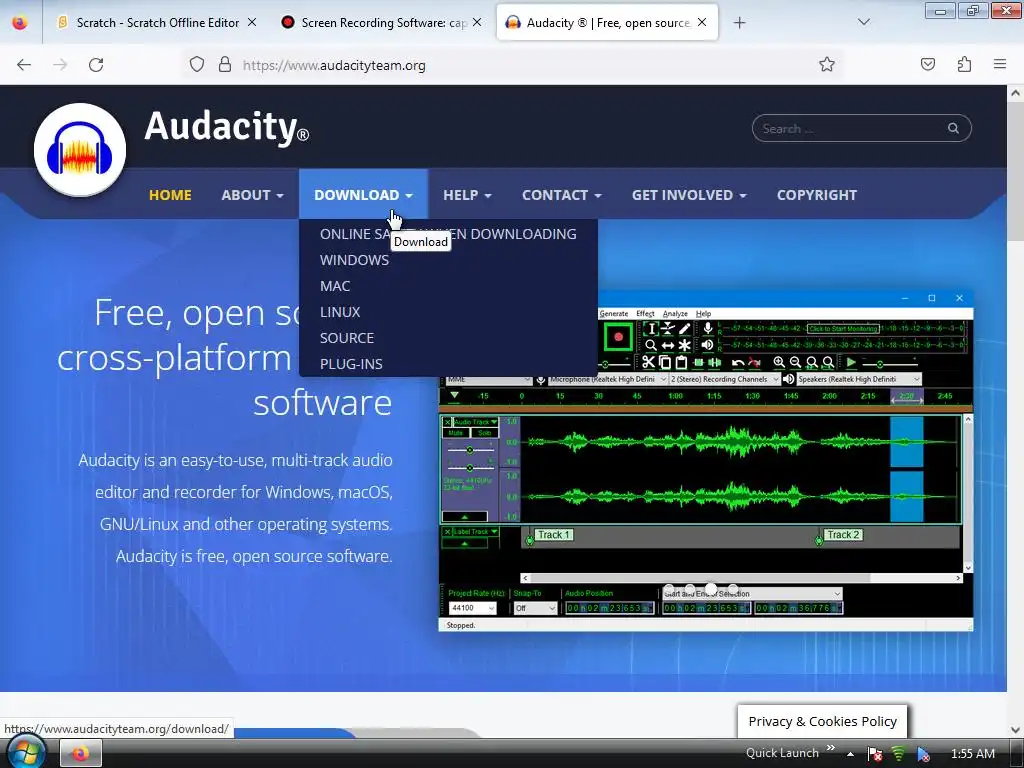Select the active largest carousel indicator dot

tap(711, 588)
